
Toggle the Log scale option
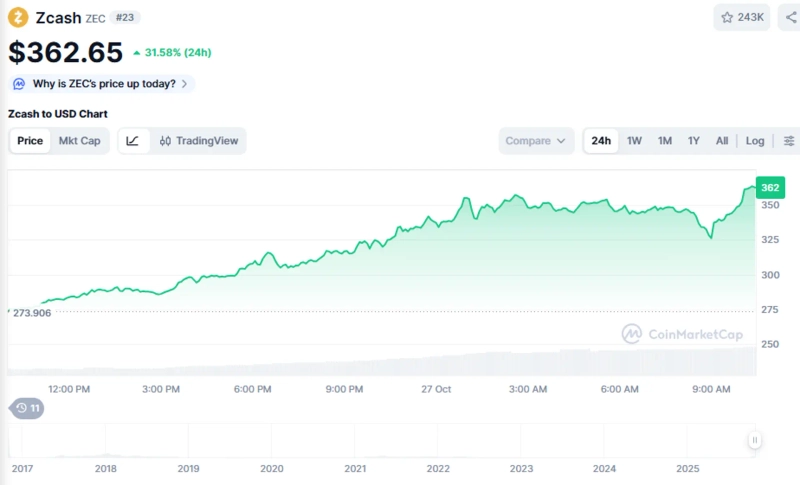point(755,141)
